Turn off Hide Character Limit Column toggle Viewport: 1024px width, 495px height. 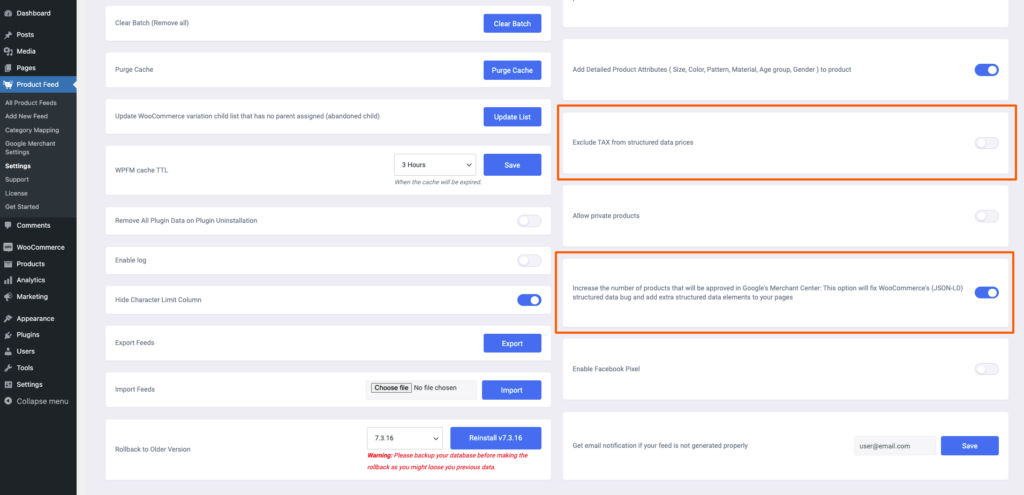(x=529, y=300)
